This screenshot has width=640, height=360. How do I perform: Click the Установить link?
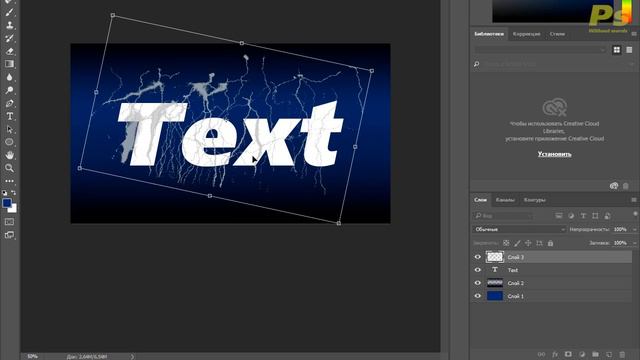click(x=554, y=154)
